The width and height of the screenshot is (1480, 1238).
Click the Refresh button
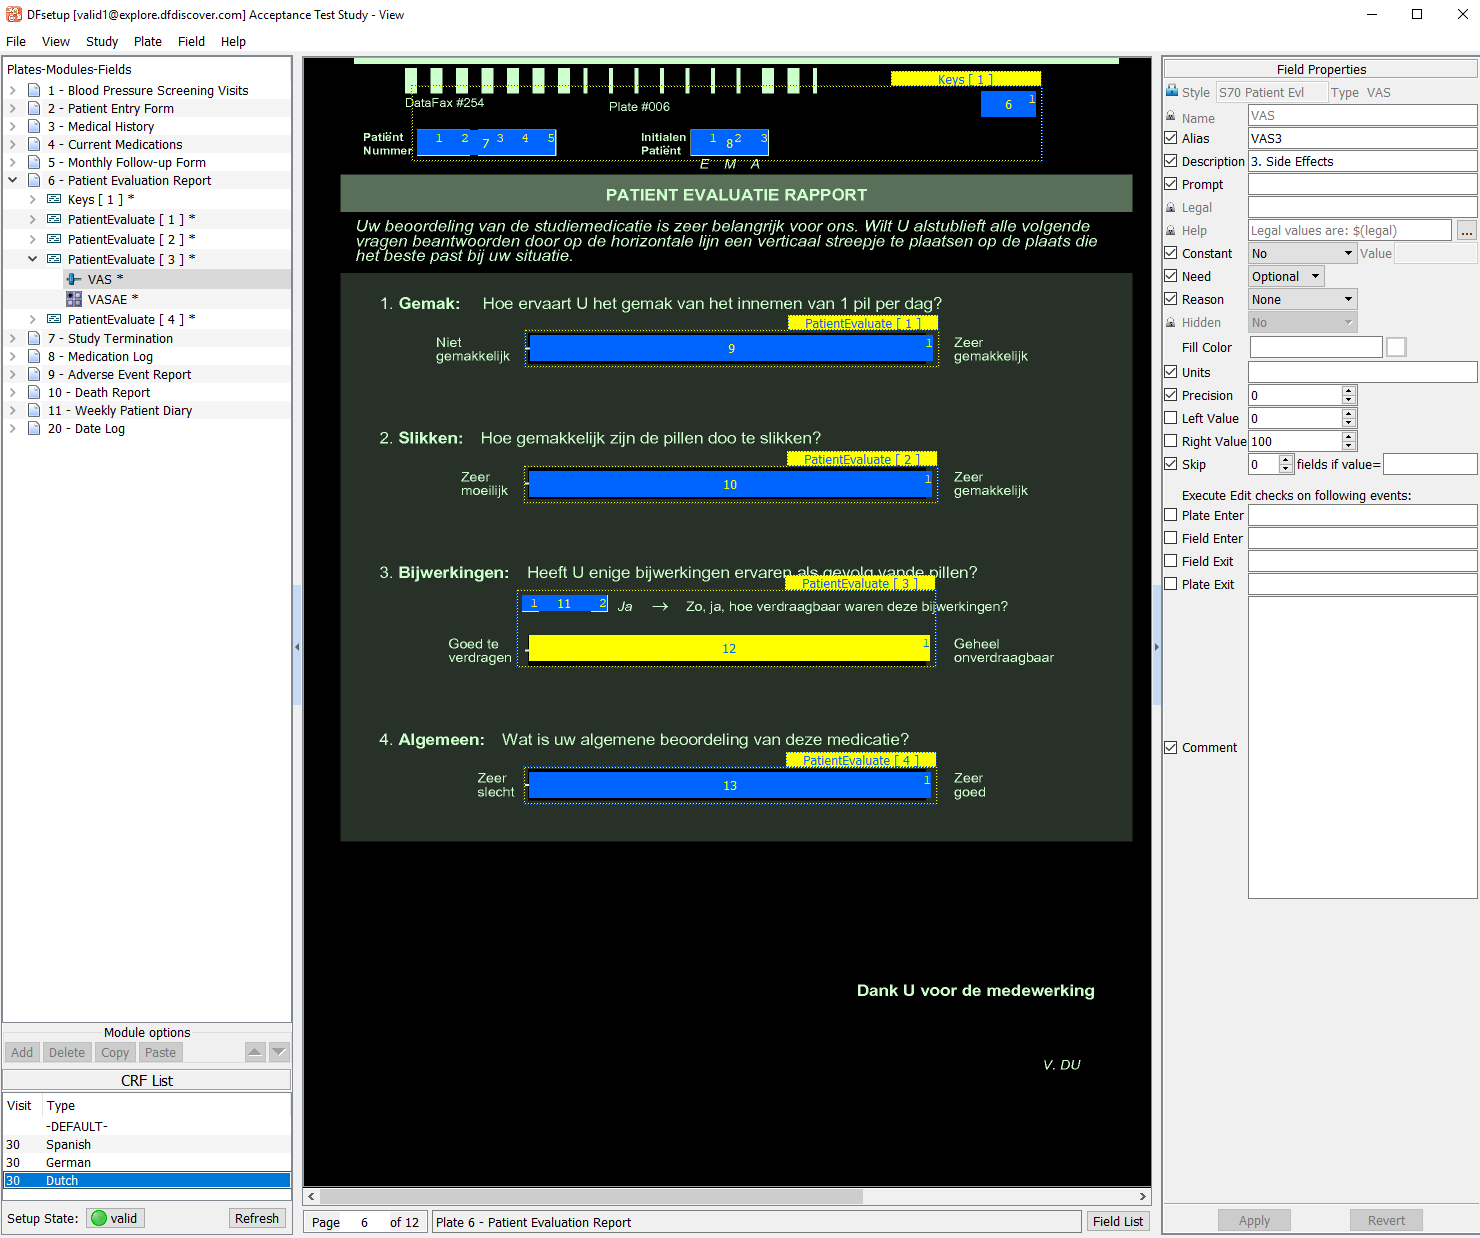click(x=257, y=1218)
